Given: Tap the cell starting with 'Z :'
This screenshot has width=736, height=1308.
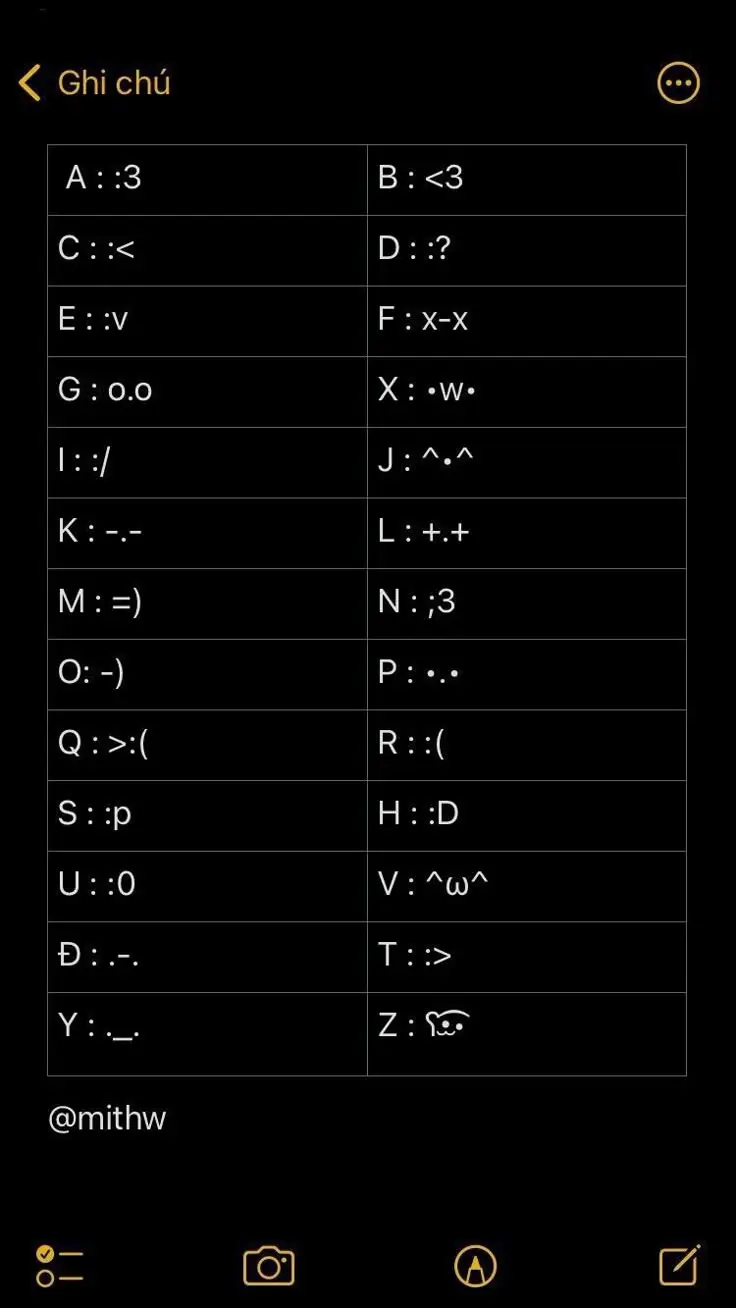Looking at the screenshot, I should (527, 1034).
